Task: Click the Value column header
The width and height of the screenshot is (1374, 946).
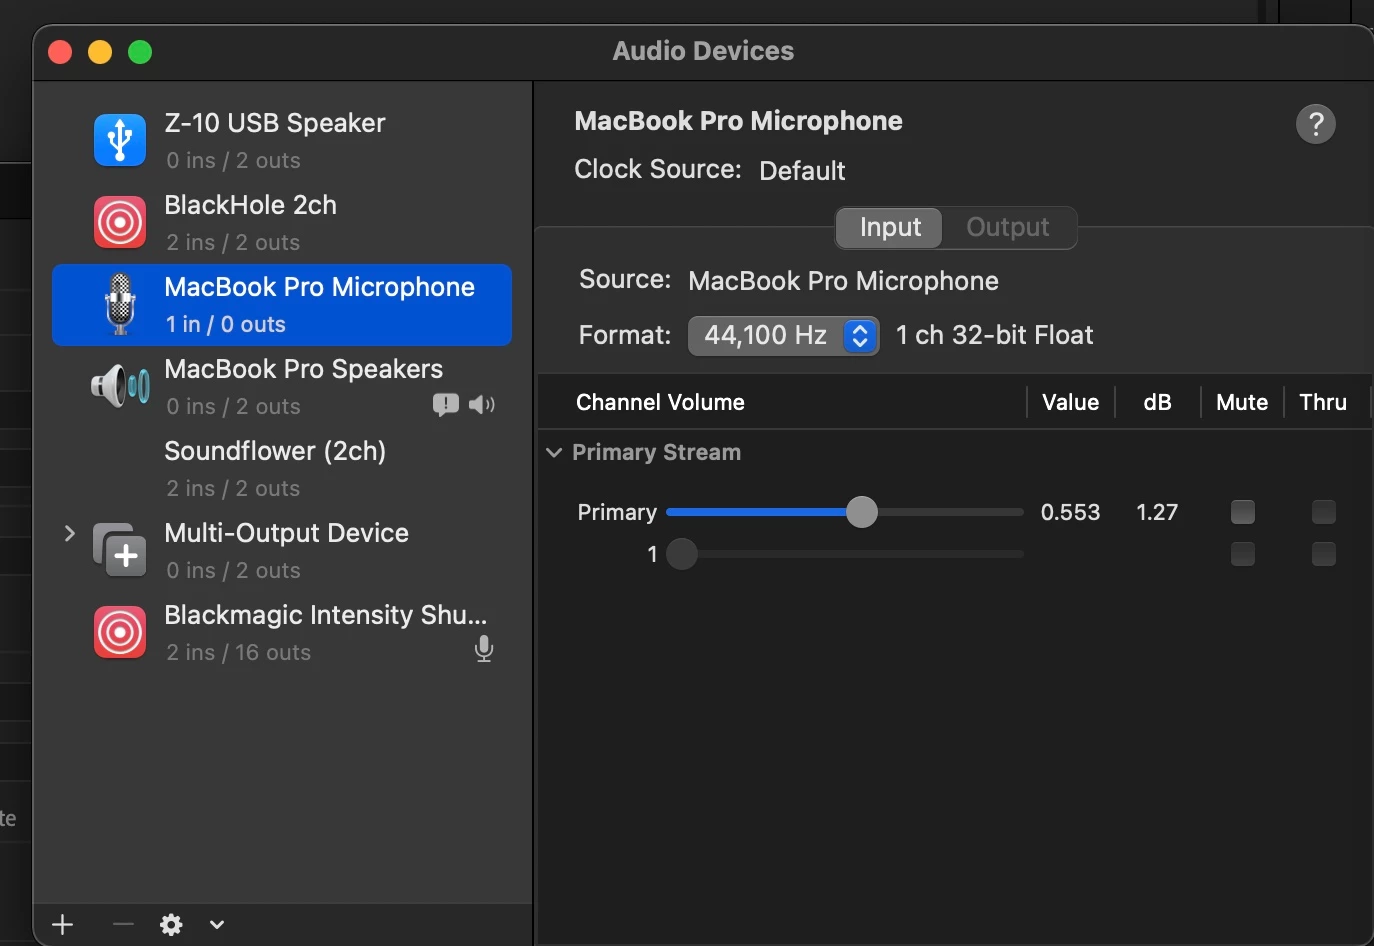Action: [x=1070, y=402]
